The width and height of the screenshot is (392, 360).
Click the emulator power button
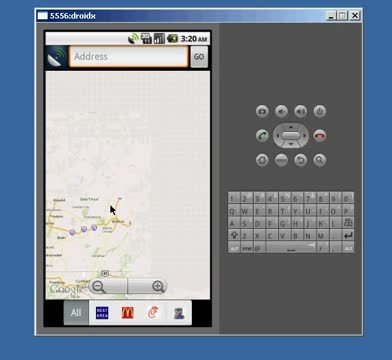click(x=320, y=111)
